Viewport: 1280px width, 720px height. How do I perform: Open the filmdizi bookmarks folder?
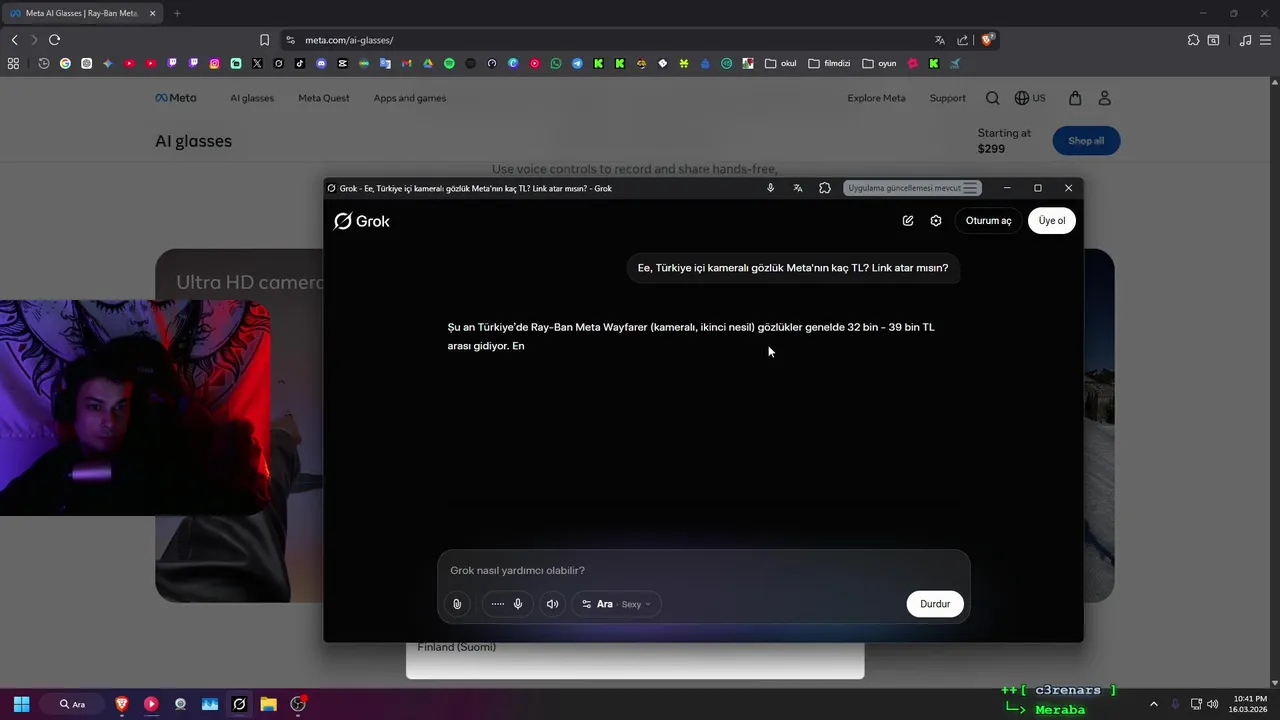pyautogui.click(x=829, y=63)
